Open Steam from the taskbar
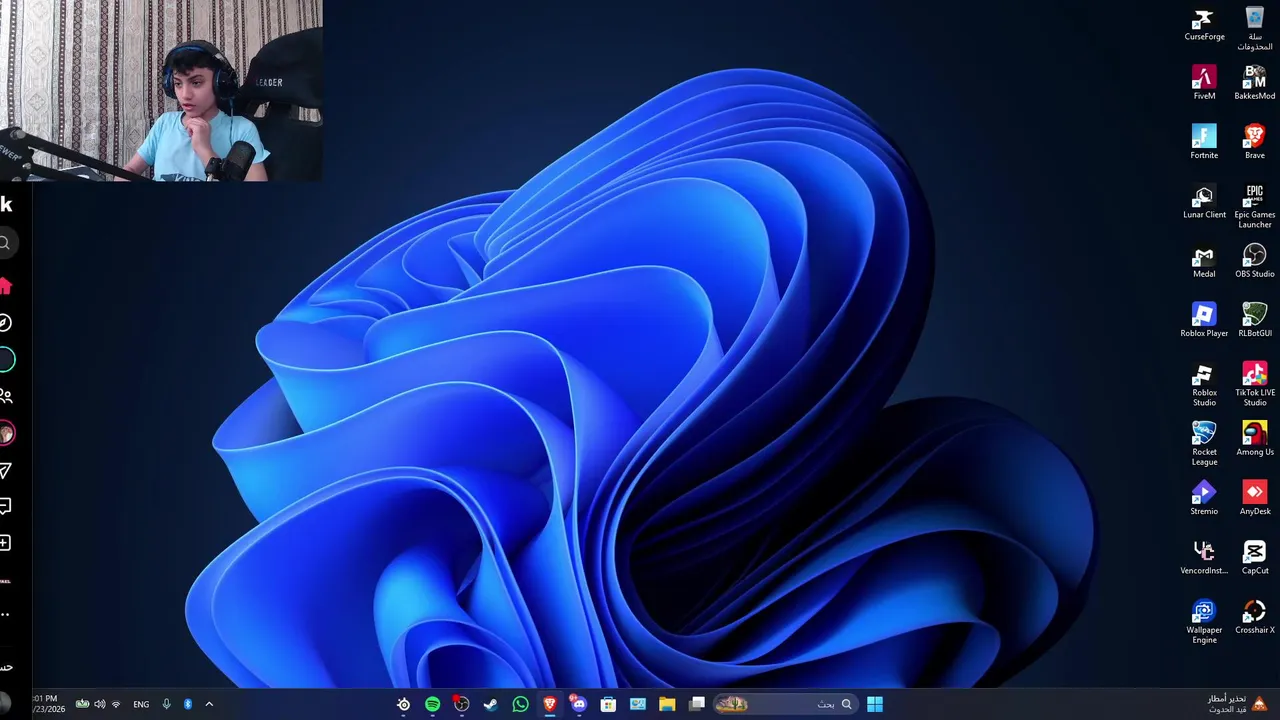Screen dimensions: 1280x720 (491, 704)
